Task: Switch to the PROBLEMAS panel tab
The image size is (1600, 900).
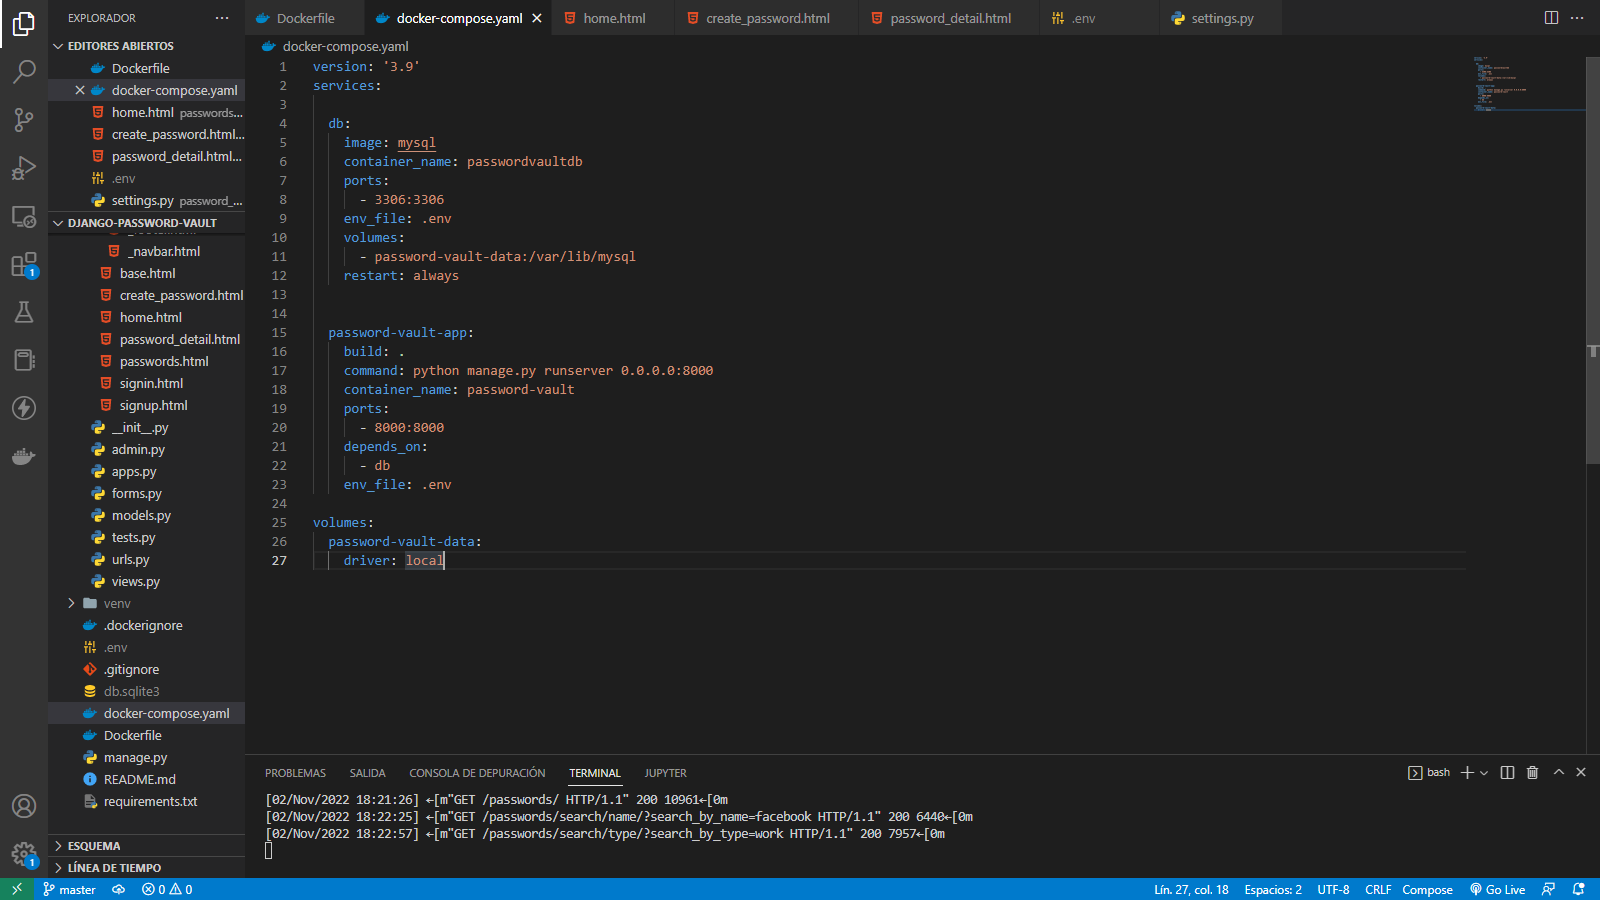Action: click(x=295, y=773)
